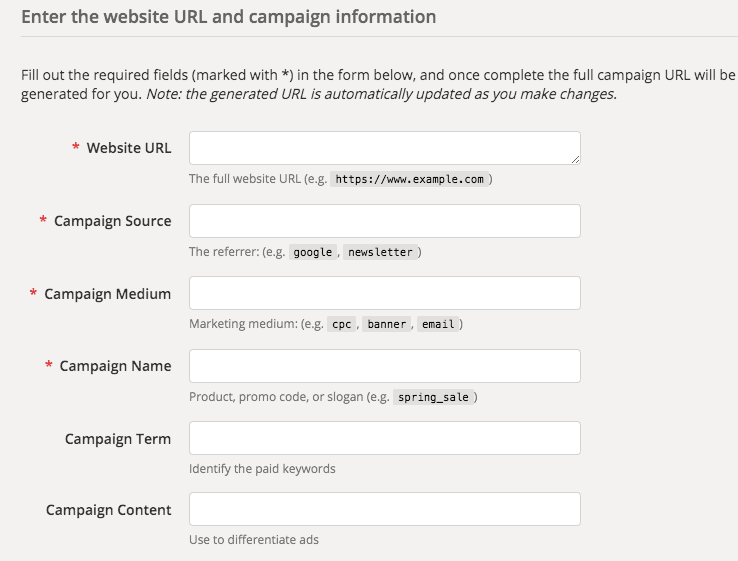Image resolution: width=738 pixels, height=561 pixels.
Task: Click the spring_sale example tag
Action: (433, 397)
